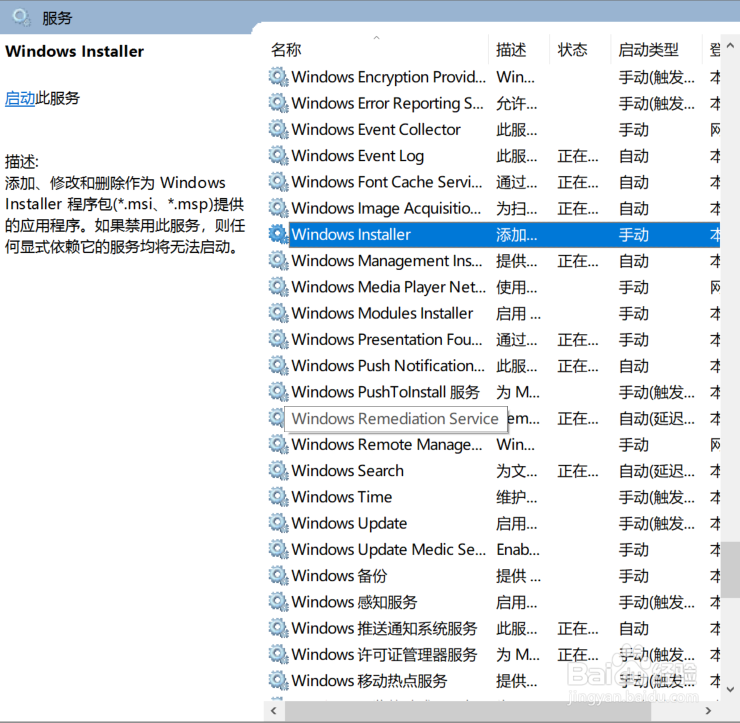Viewport: 740px width, 723px height.
Task: Click gear icon of Windows Update row
Action: pyautogui.click(x=278, y=523)
